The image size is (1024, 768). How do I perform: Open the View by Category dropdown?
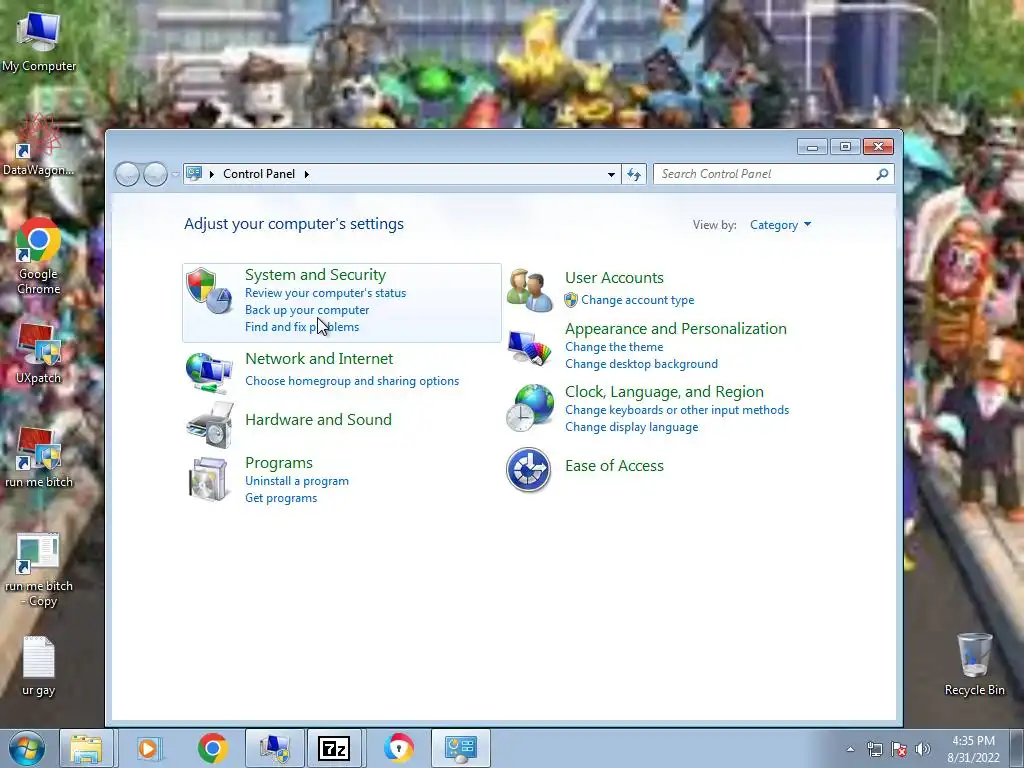click(x=780, y=225)
